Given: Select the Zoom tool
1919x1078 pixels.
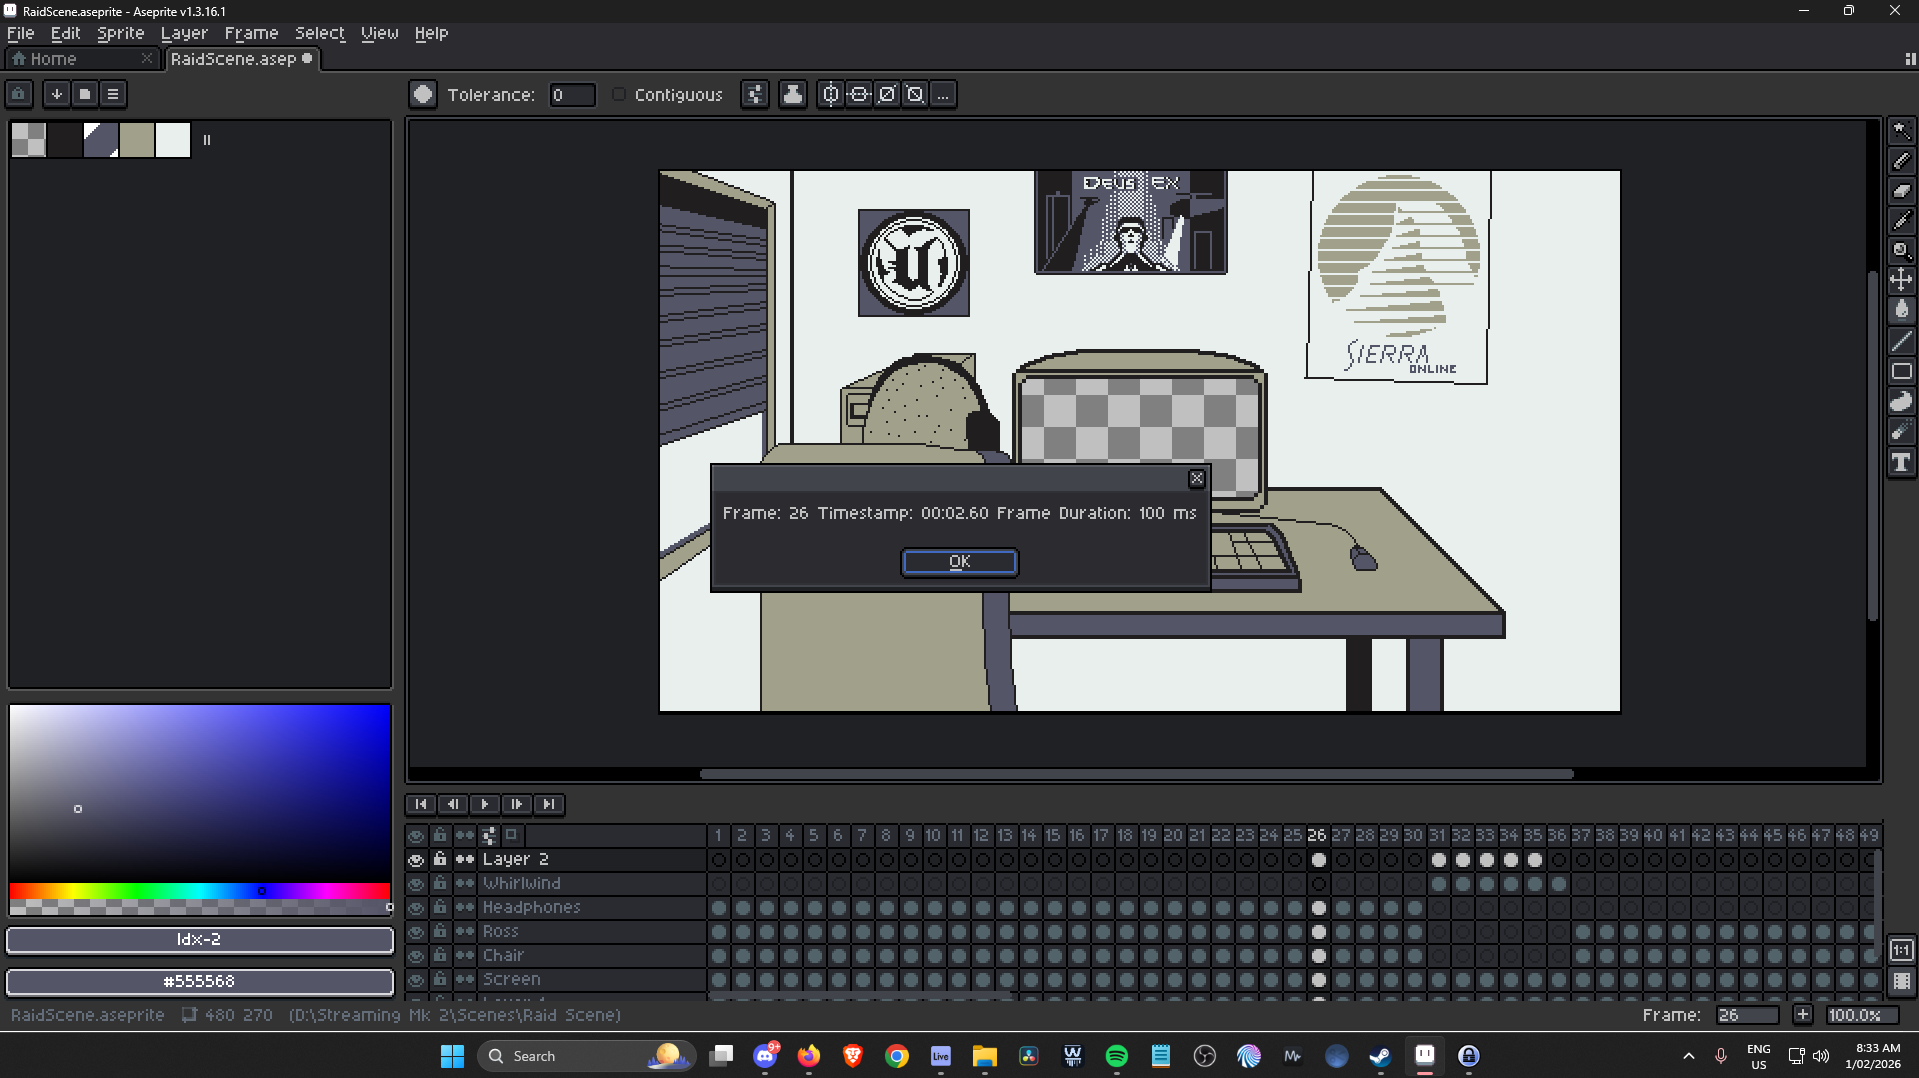Looking at the screenshot, I should point(1901,251).
